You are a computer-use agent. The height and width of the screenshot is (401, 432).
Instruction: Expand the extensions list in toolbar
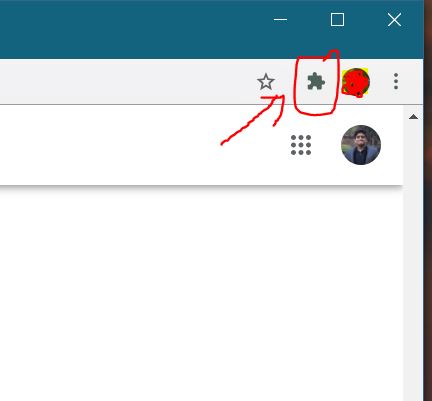(316, 82)
